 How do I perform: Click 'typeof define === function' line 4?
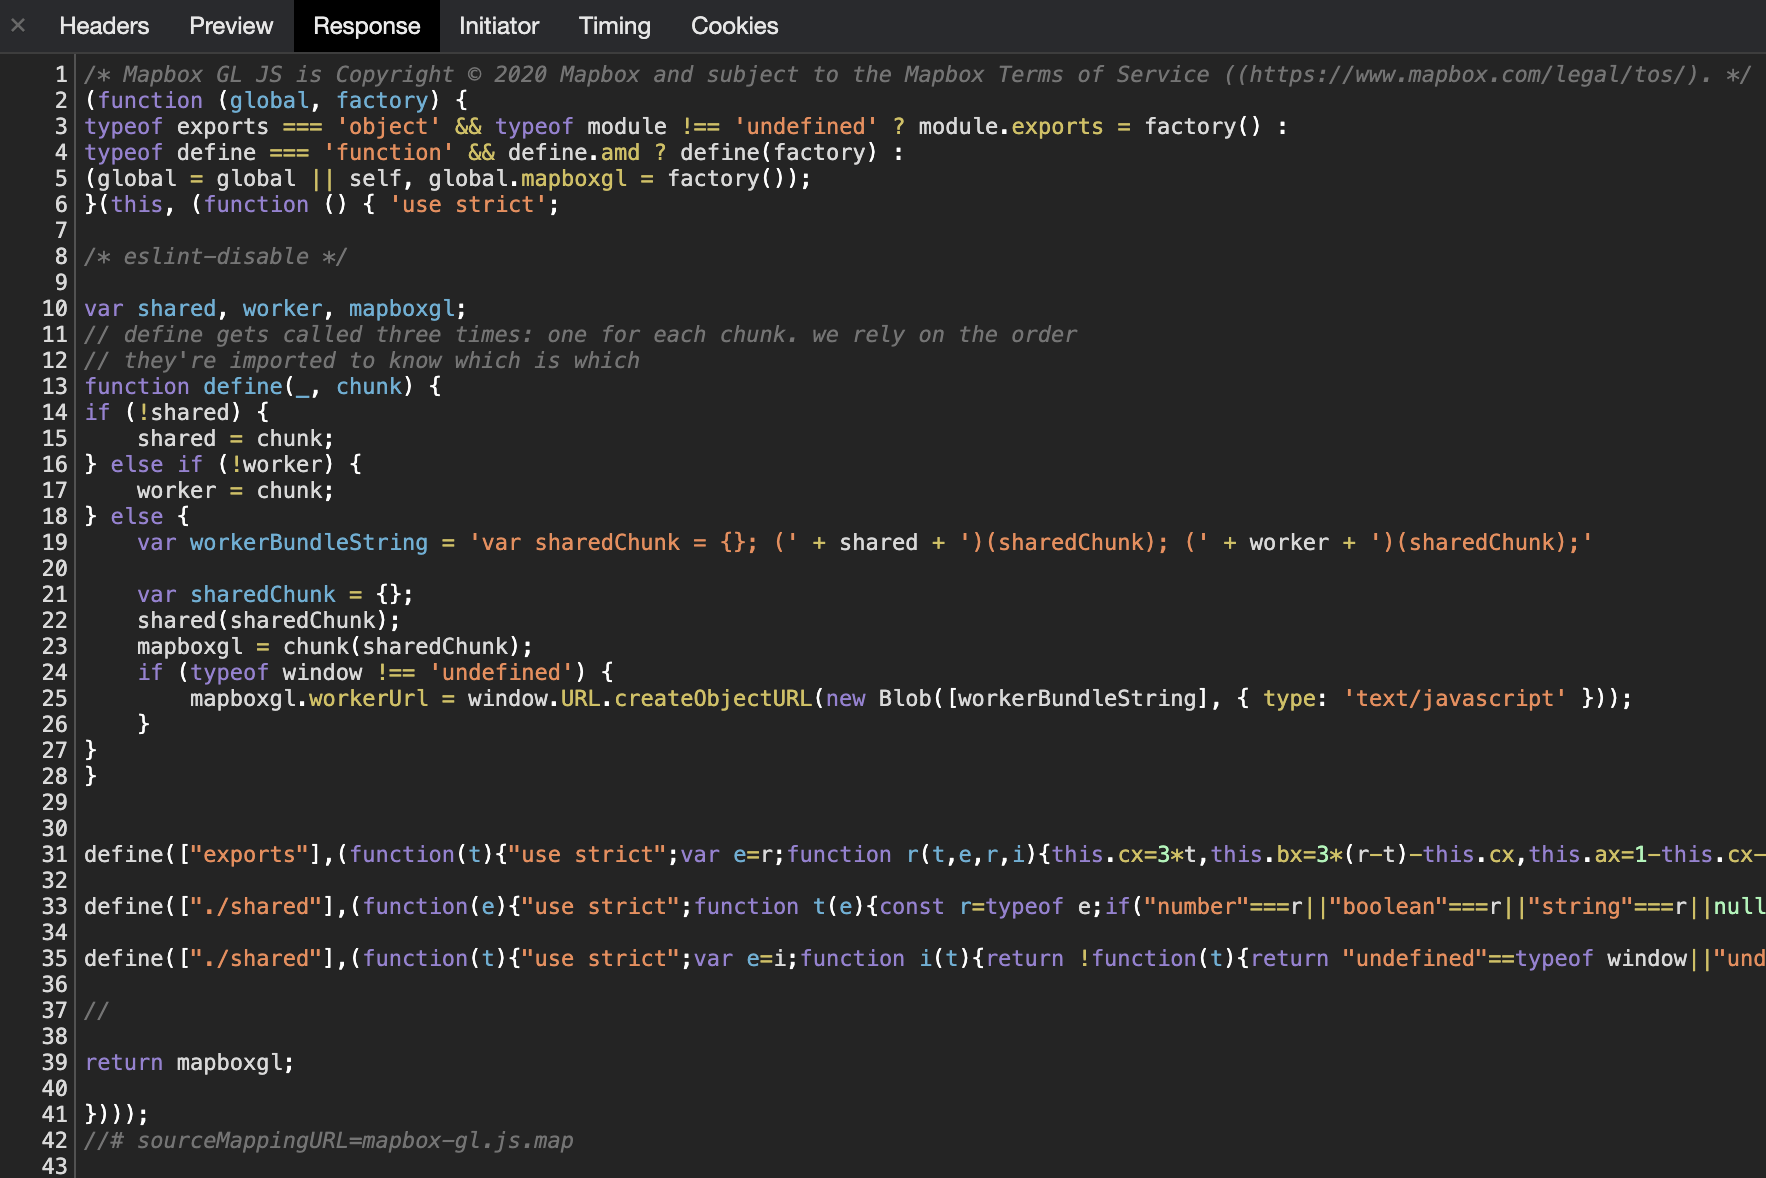tap(494, 153)
